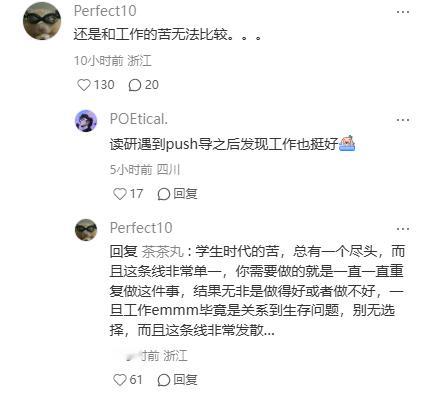Viewport: 433px width, 400px height.
Task: Select the 回复 text under the 61-like reply
Action: (185, 380)
